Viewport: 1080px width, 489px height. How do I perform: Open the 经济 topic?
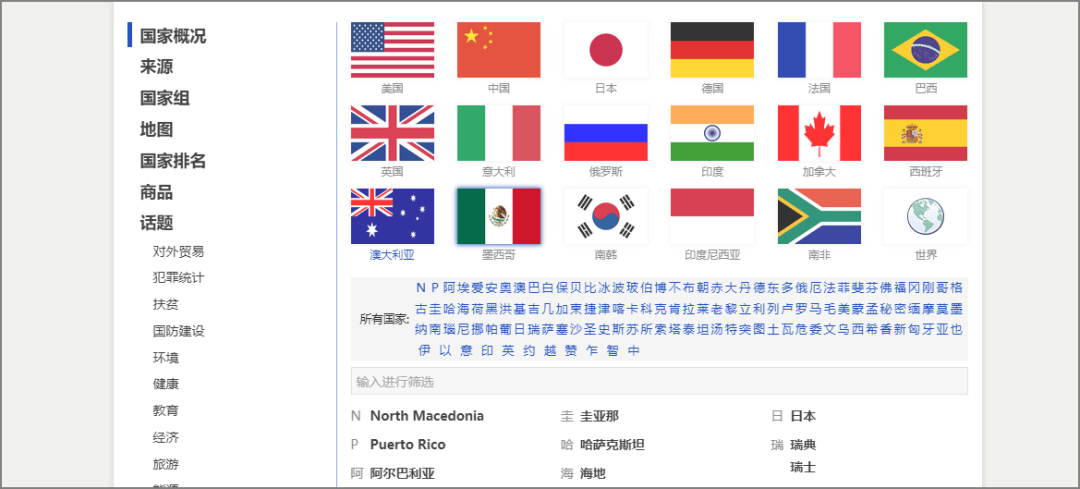tap(165, 438)
